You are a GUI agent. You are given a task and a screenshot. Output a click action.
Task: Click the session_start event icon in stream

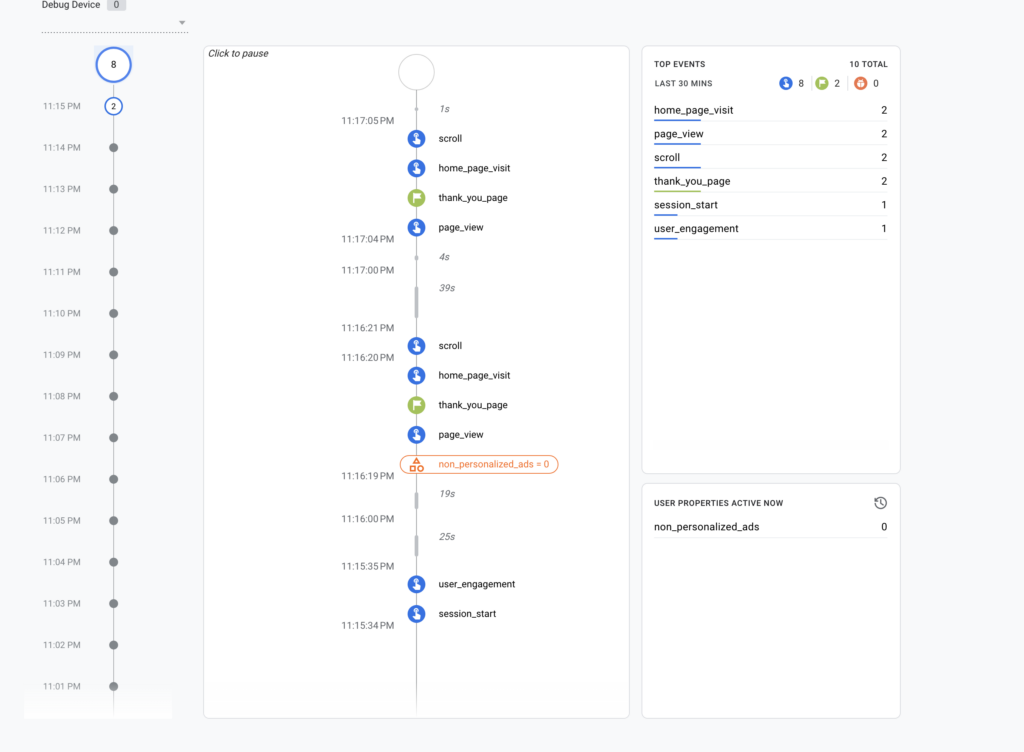pyautogui.click(x=416, y=614)
